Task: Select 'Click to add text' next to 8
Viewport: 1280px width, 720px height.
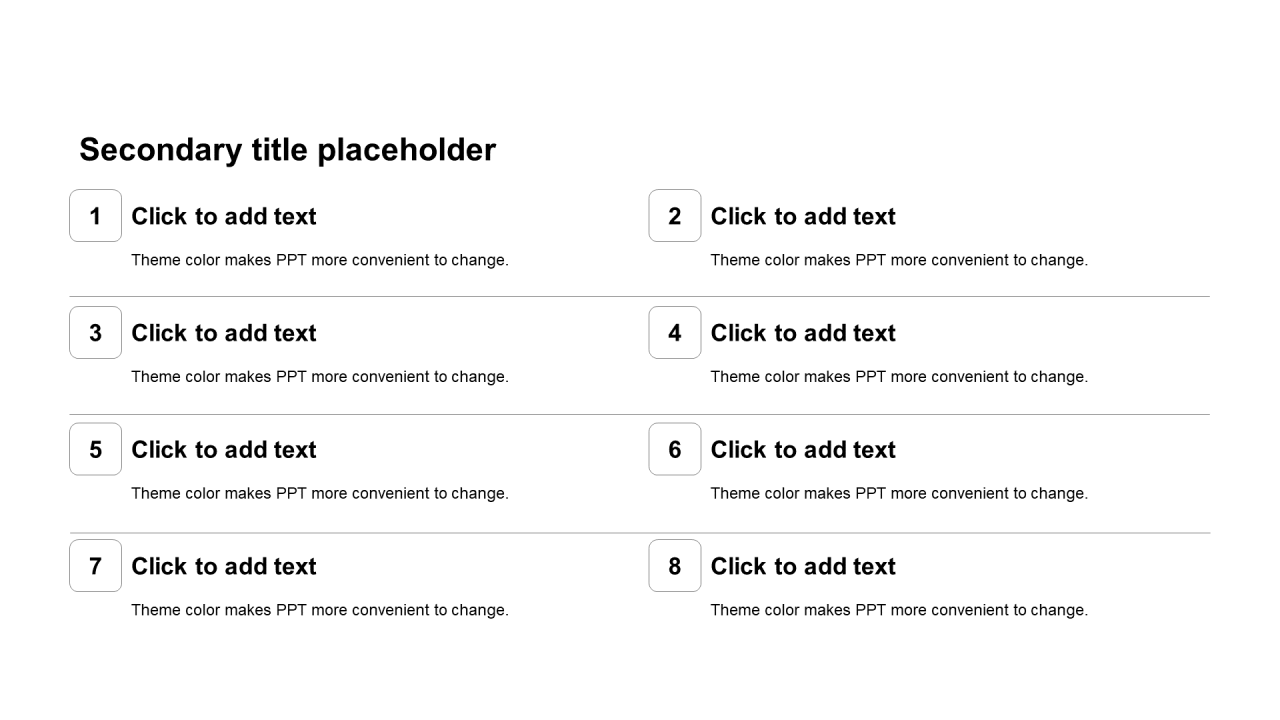Action: click(x=803, y=567)
